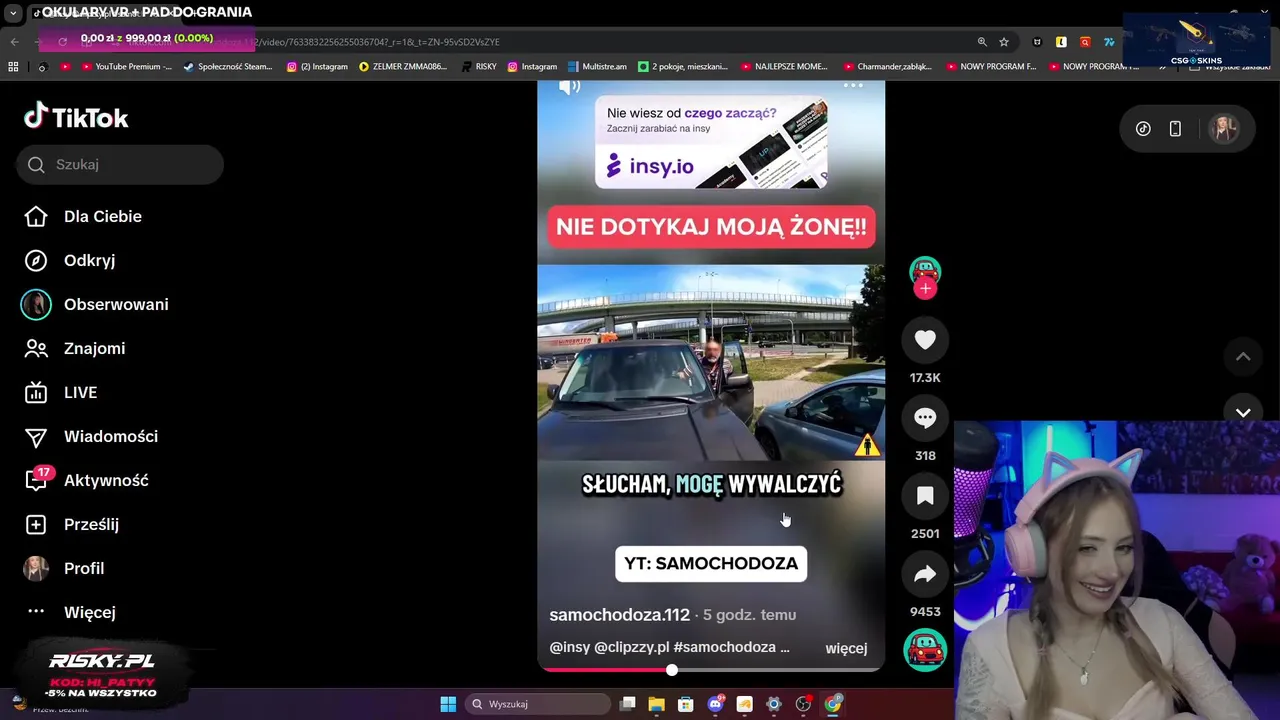Screen dimensions: 1280x720
Task: Click the @clipzzy.pl mention
Action: [632, 648]
